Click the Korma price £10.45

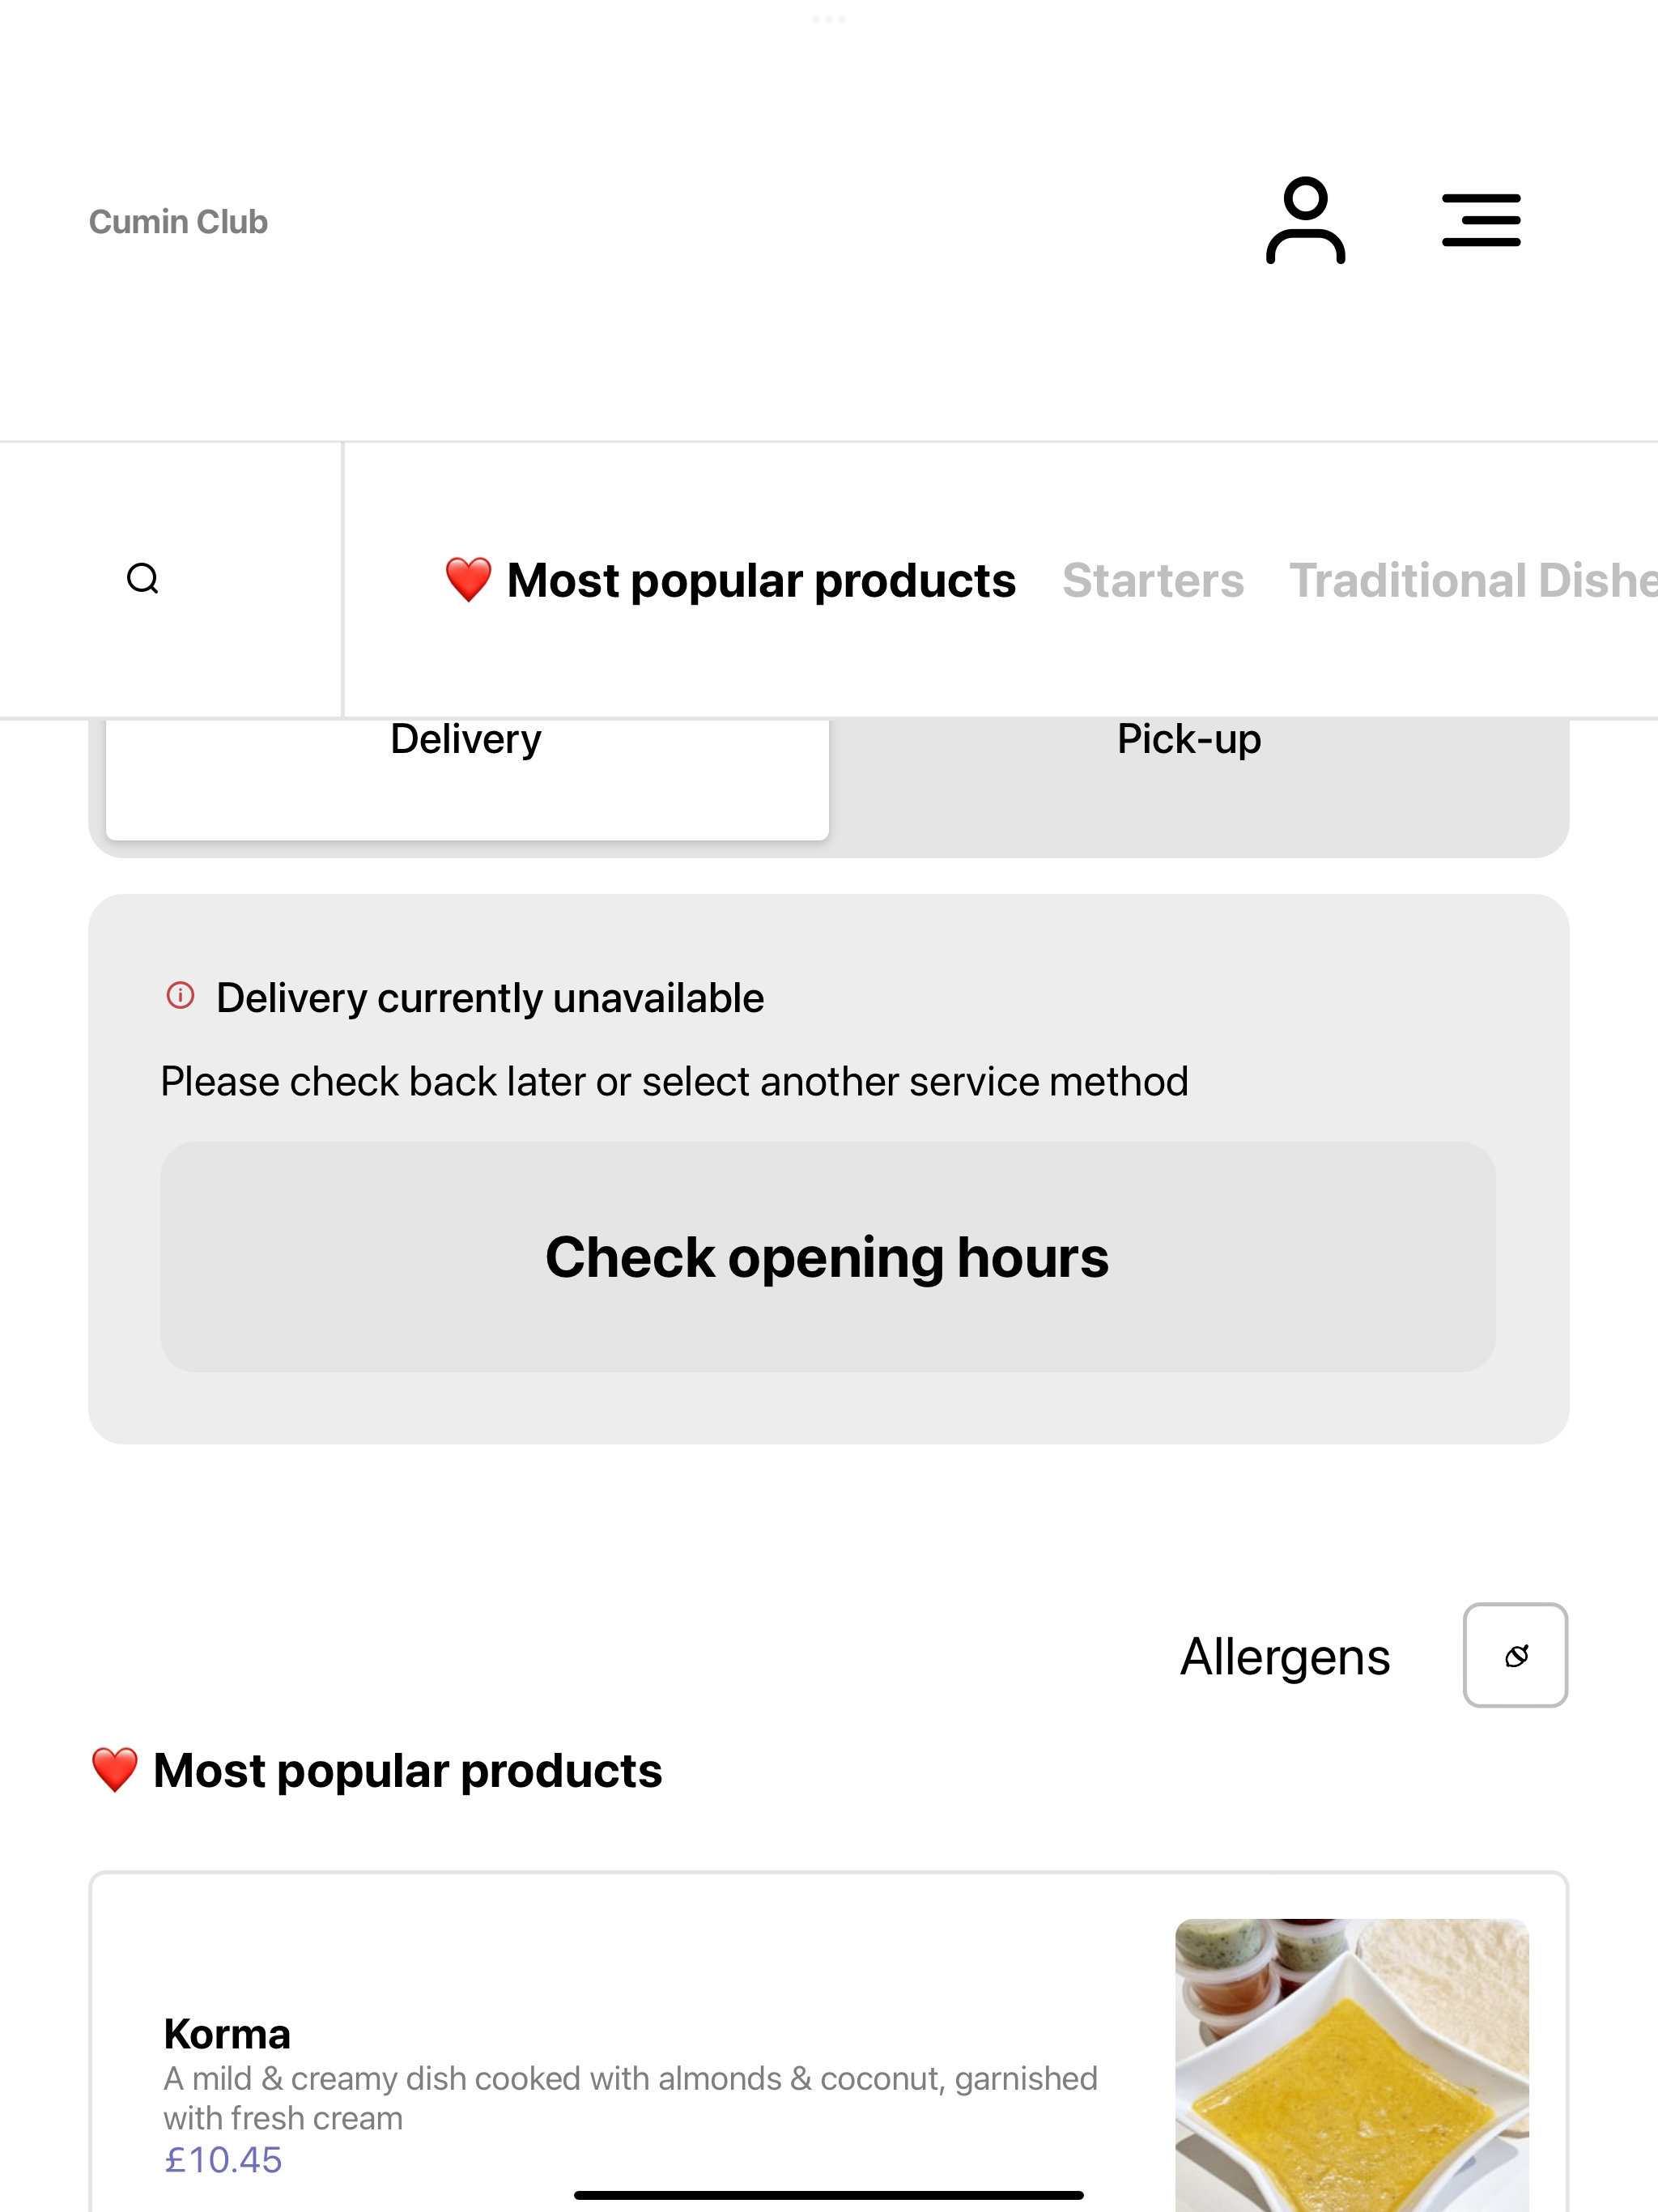[223, 2160]
